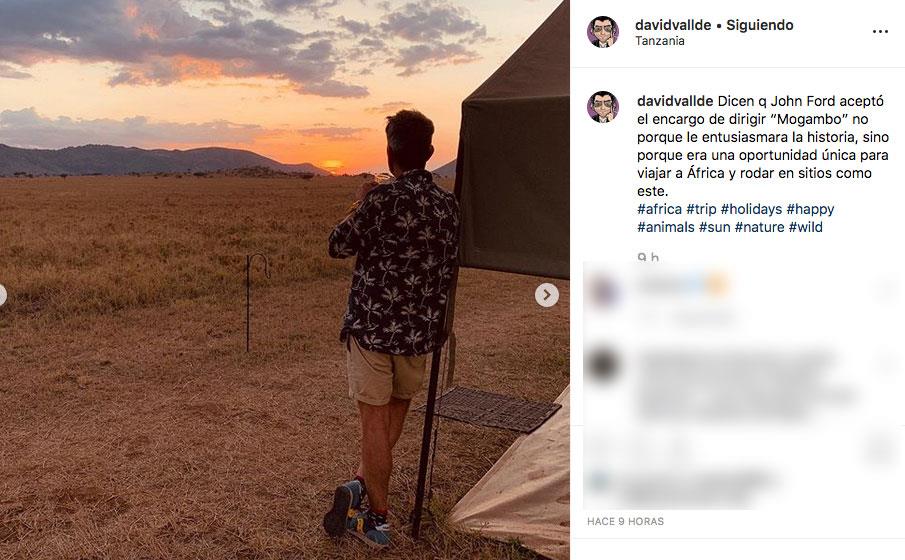Viewport: 905px width, 560px height.
Task: Click the avatar beside the caption text
Action: point(603,107)
